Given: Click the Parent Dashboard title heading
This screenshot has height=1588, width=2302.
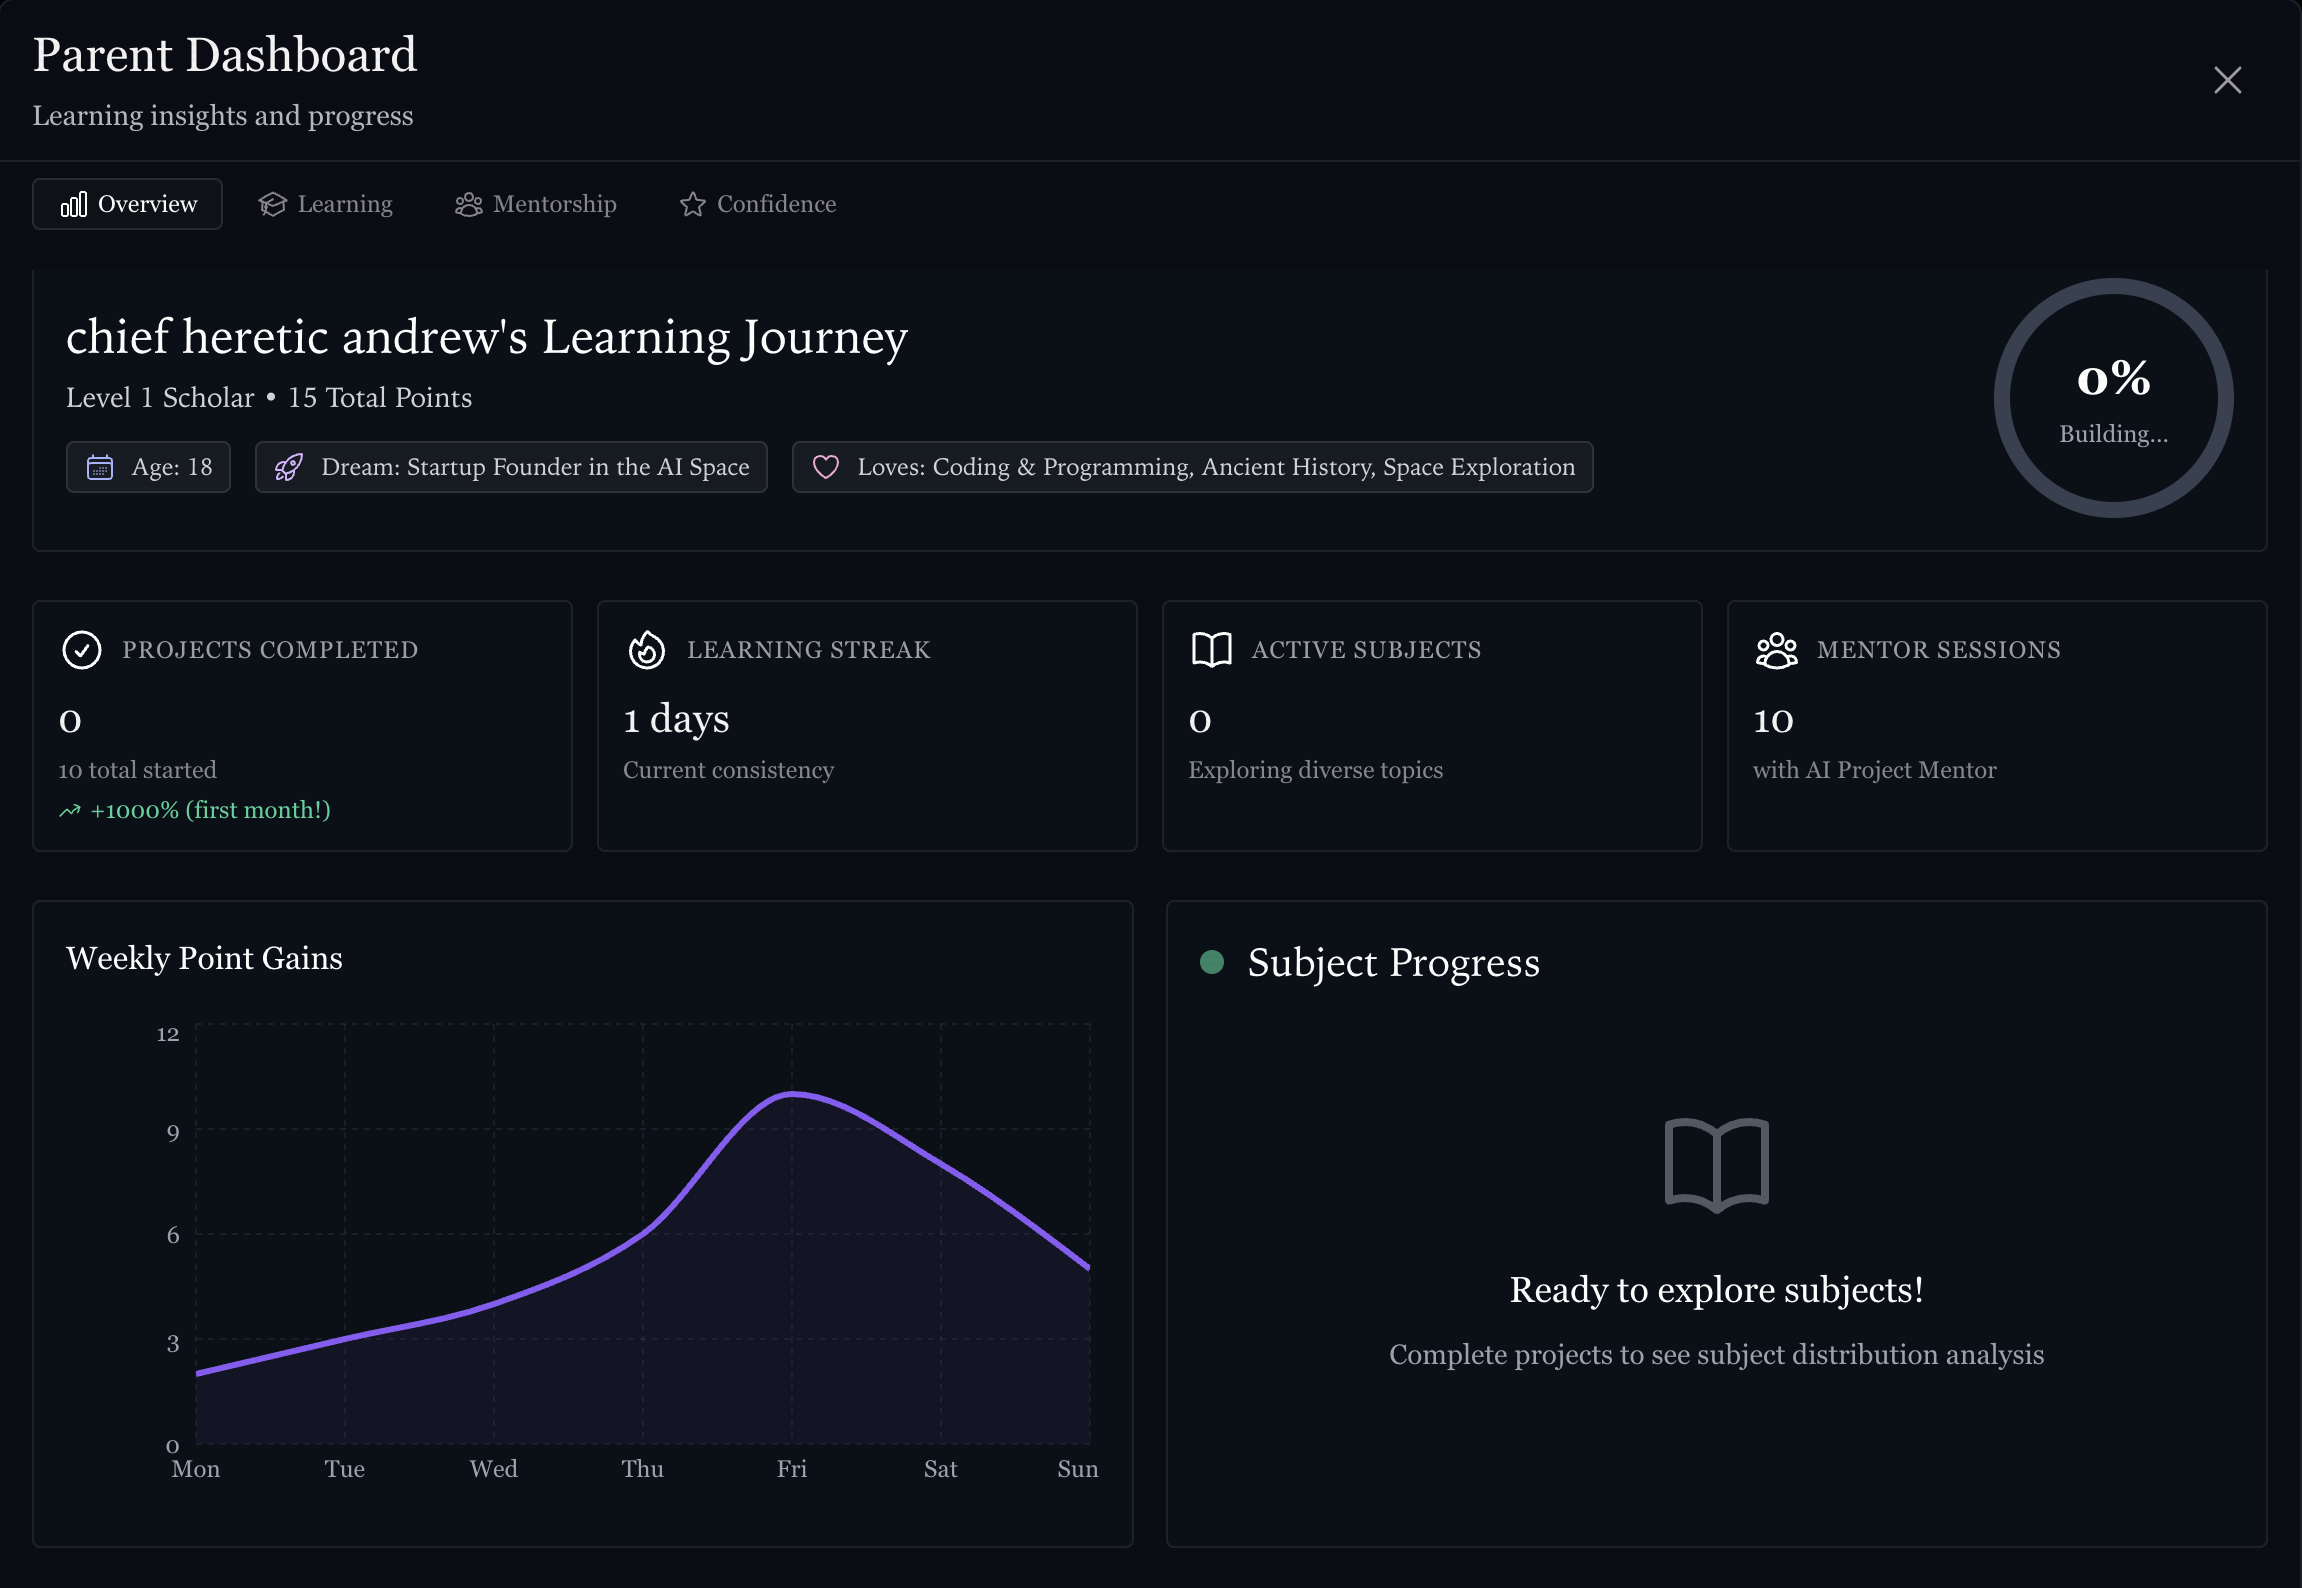Looking at the screenshot, I should [225, 54].
